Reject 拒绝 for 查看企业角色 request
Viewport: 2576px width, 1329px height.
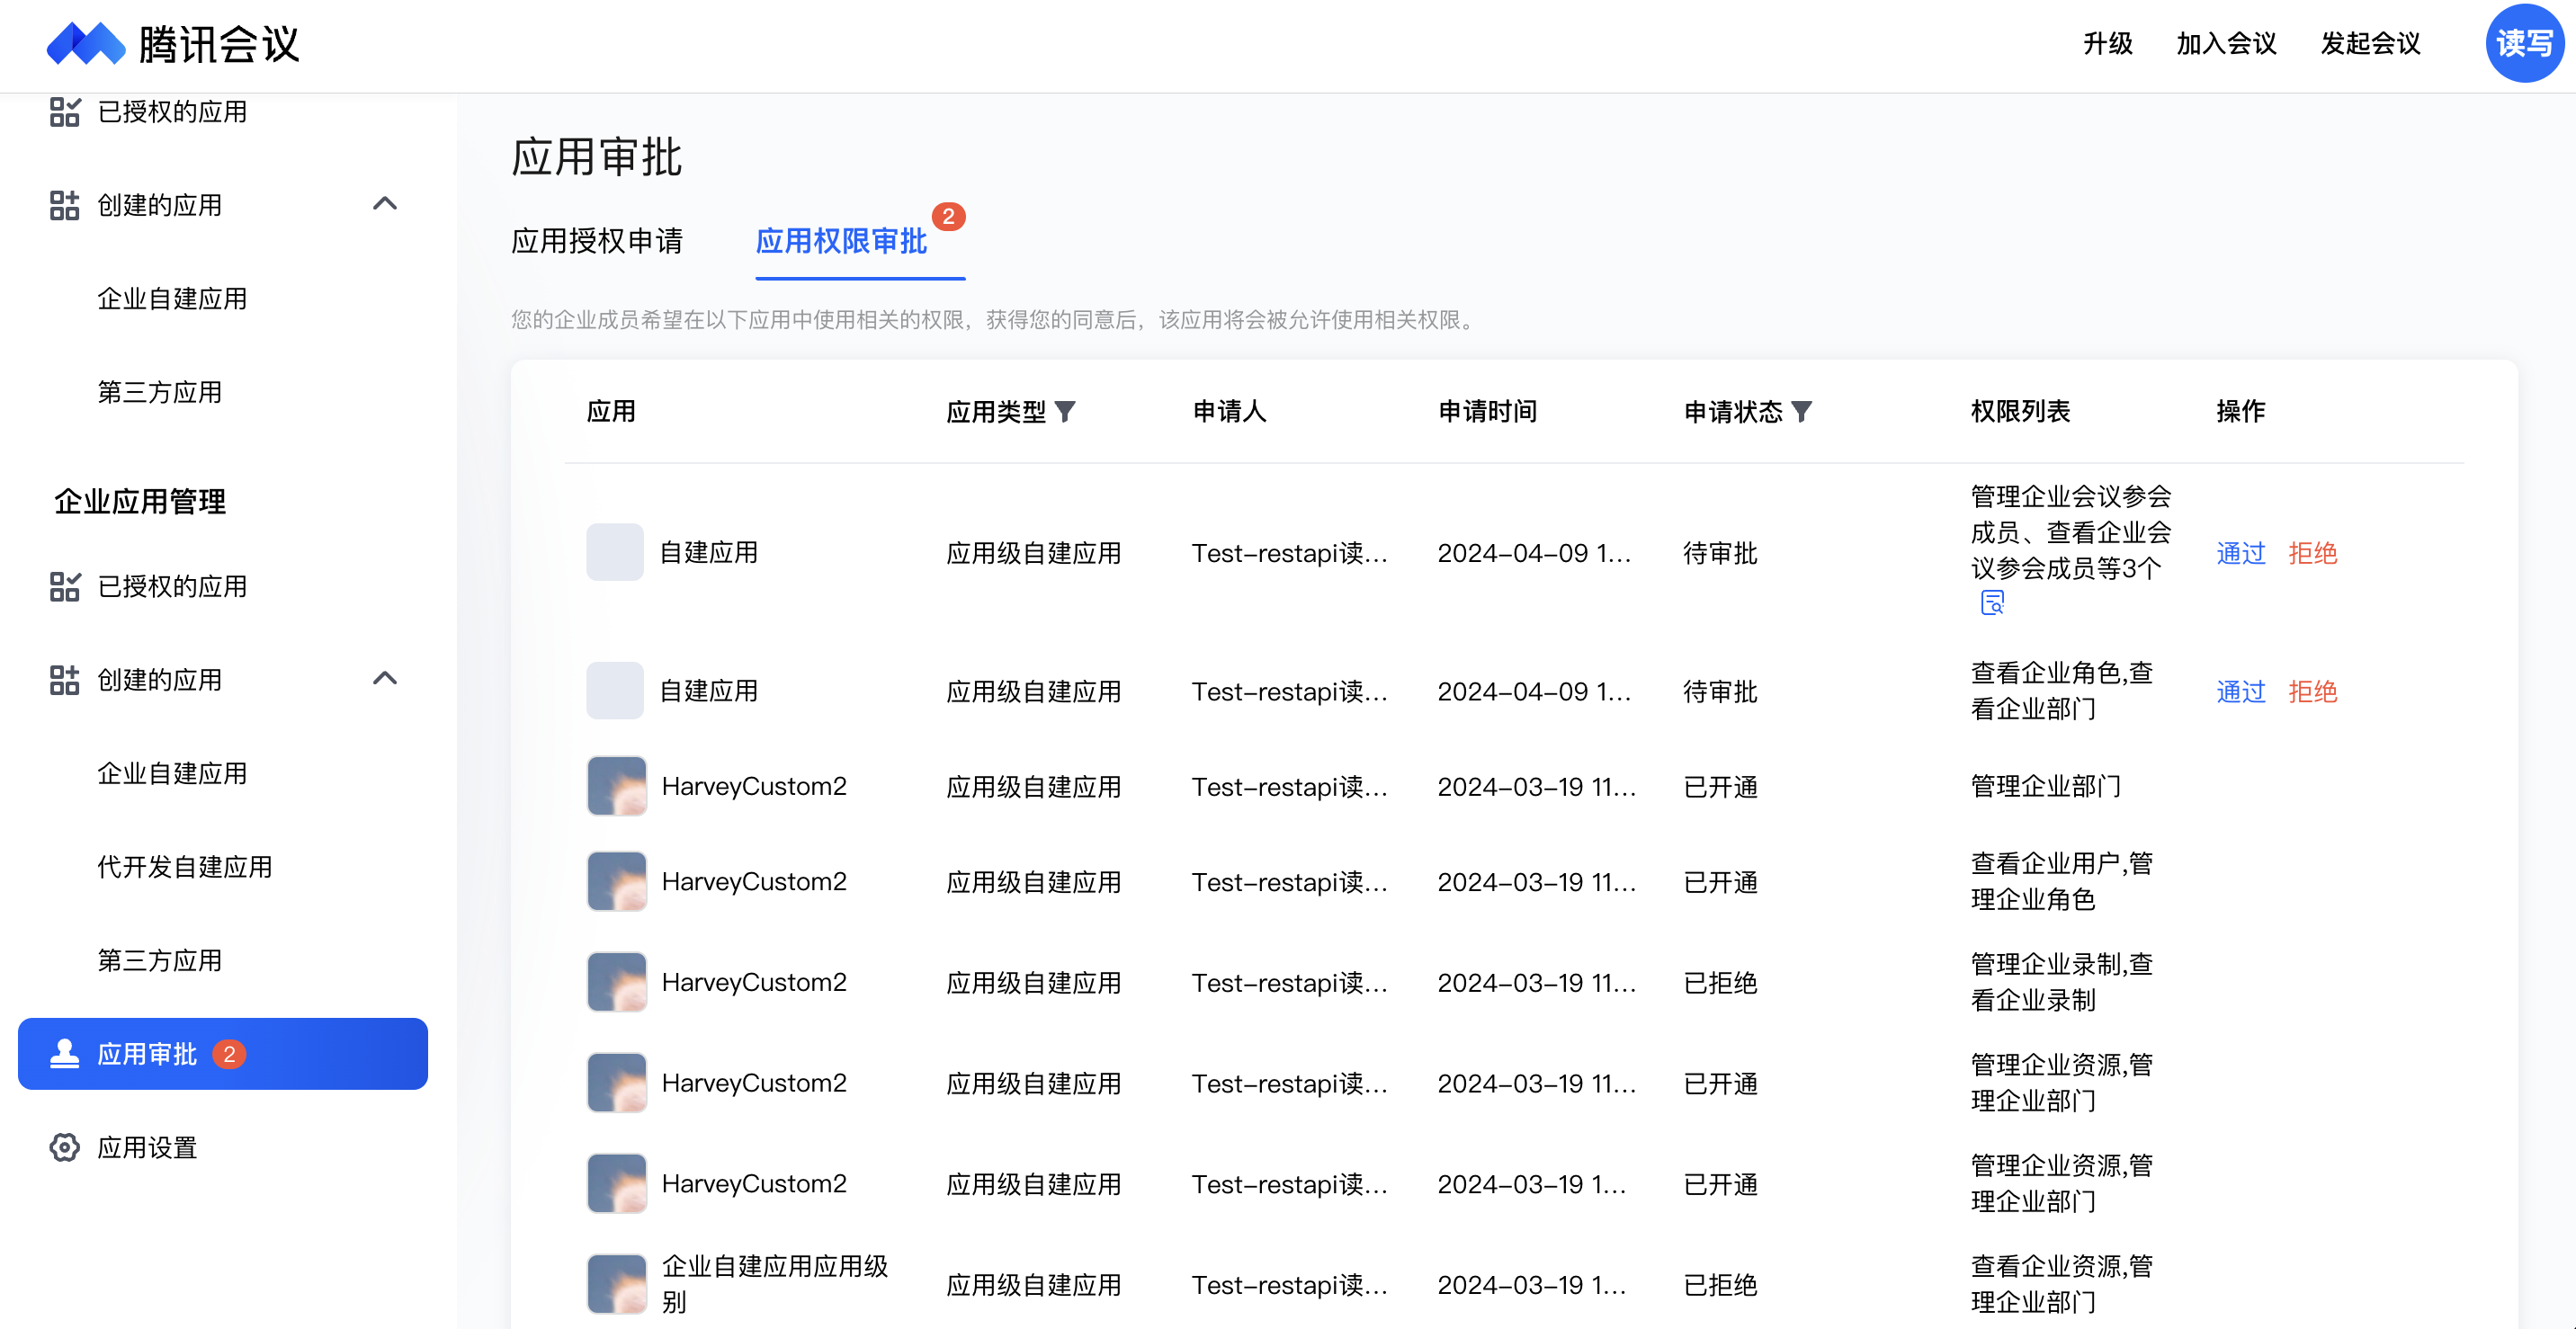(2312, 691)
